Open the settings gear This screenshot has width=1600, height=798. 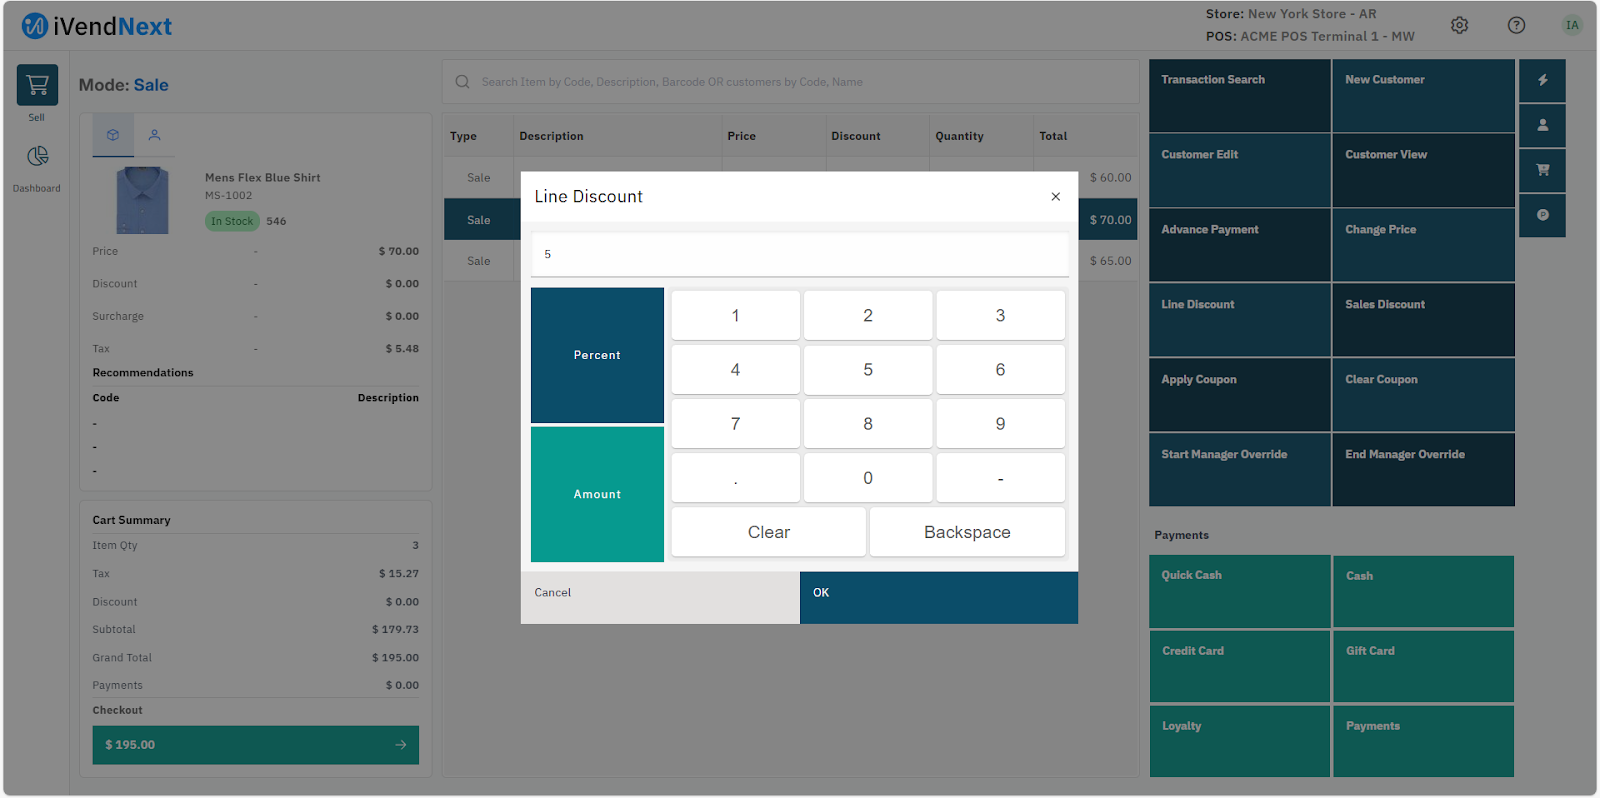pos(1459,26)
